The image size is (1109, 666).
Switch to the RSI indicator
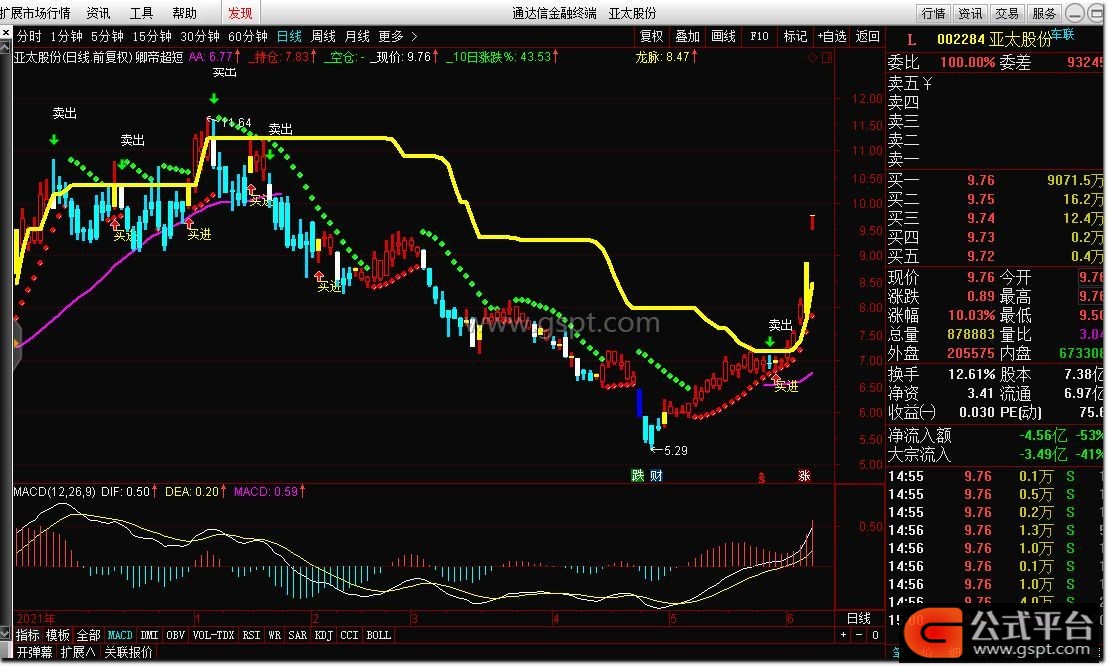click(x=251, y=635)
